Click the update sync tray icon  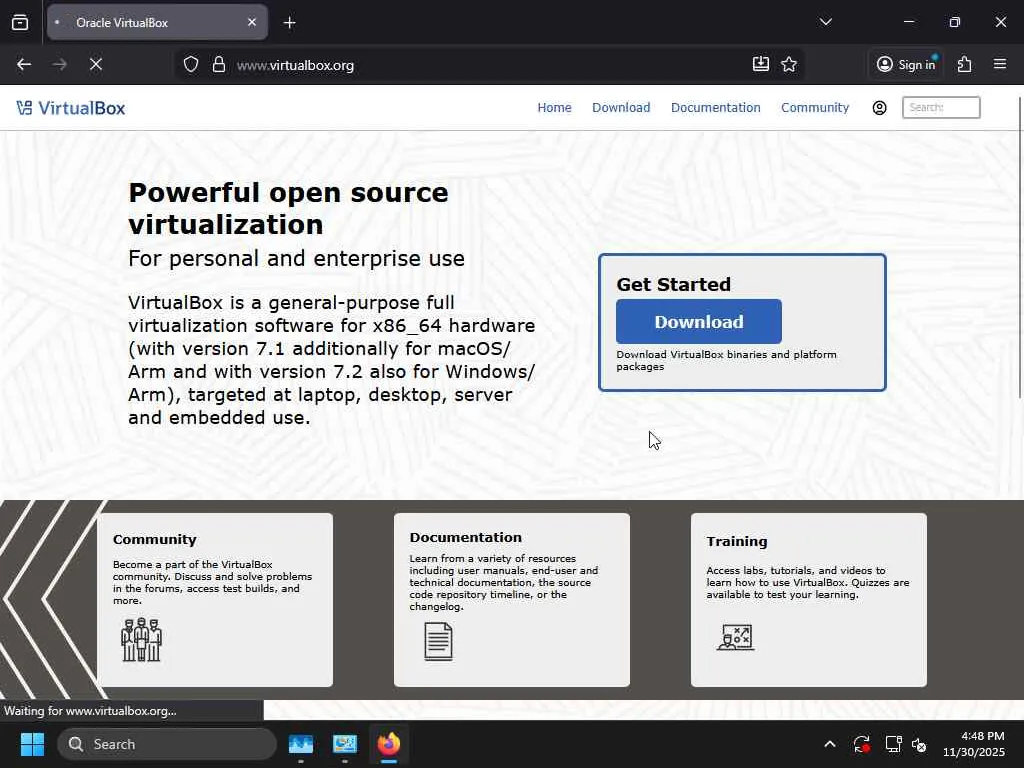[x=861, y=744]
